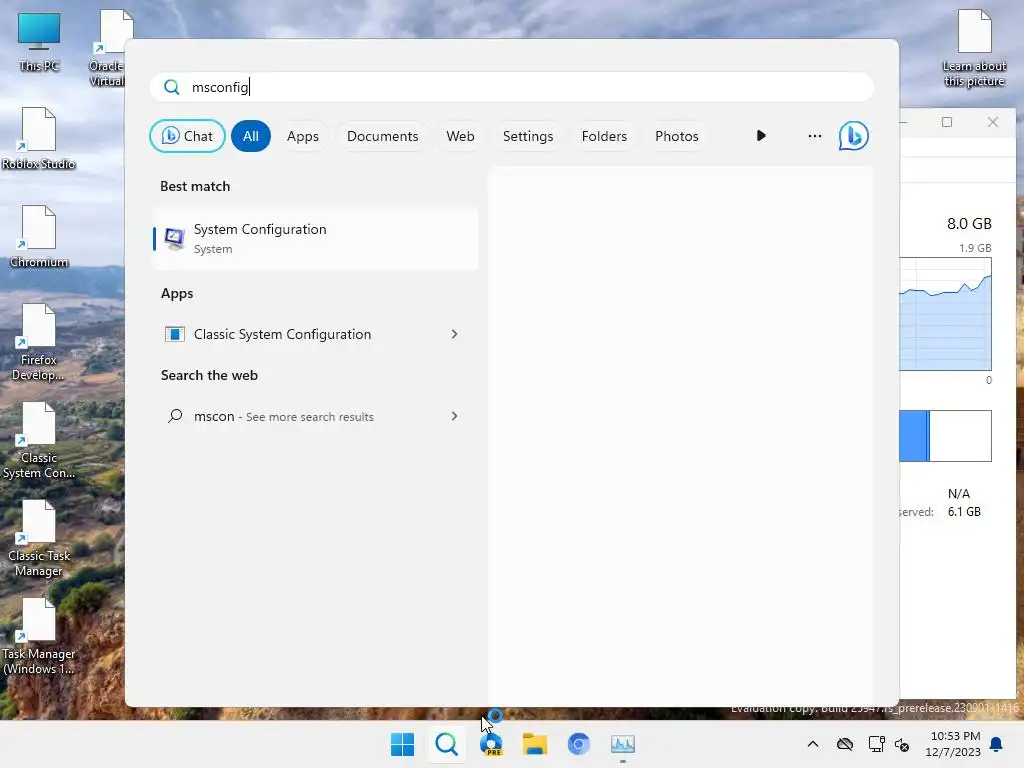1024x768 pixels.
Task: Open notifications bell icon
Action: point(997,744)
